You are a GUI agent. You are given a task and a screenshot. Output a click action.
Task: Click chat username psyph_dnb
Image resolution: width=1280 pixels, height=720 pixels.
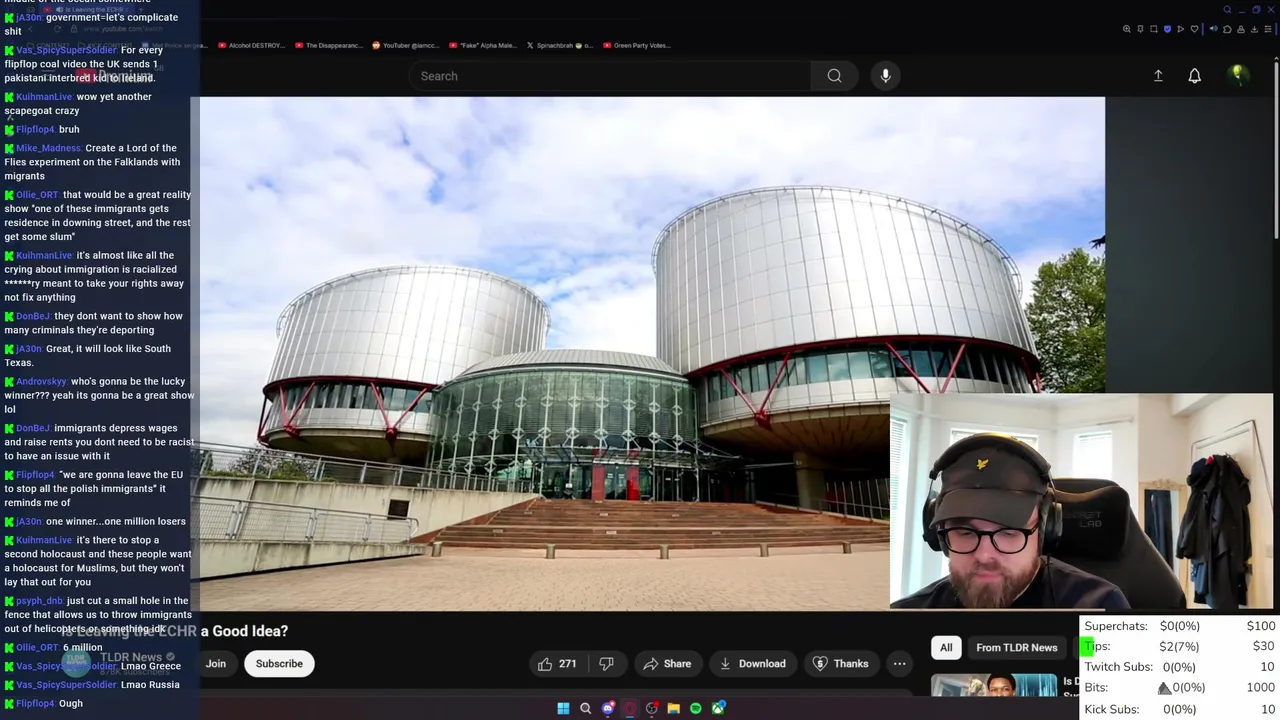pos(39,601)
